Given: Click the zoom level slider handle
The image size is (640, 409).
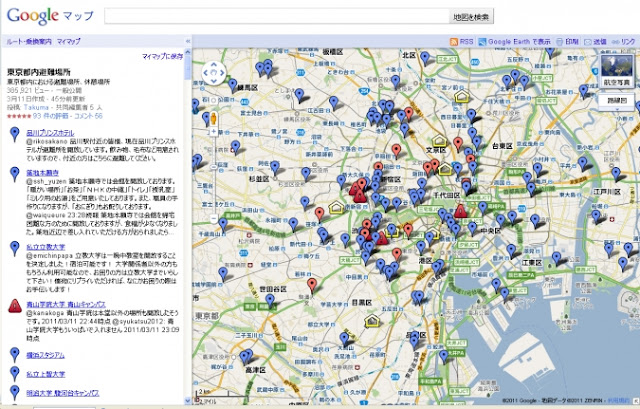Looking at the screenshot, I should (x=213, y=167).
